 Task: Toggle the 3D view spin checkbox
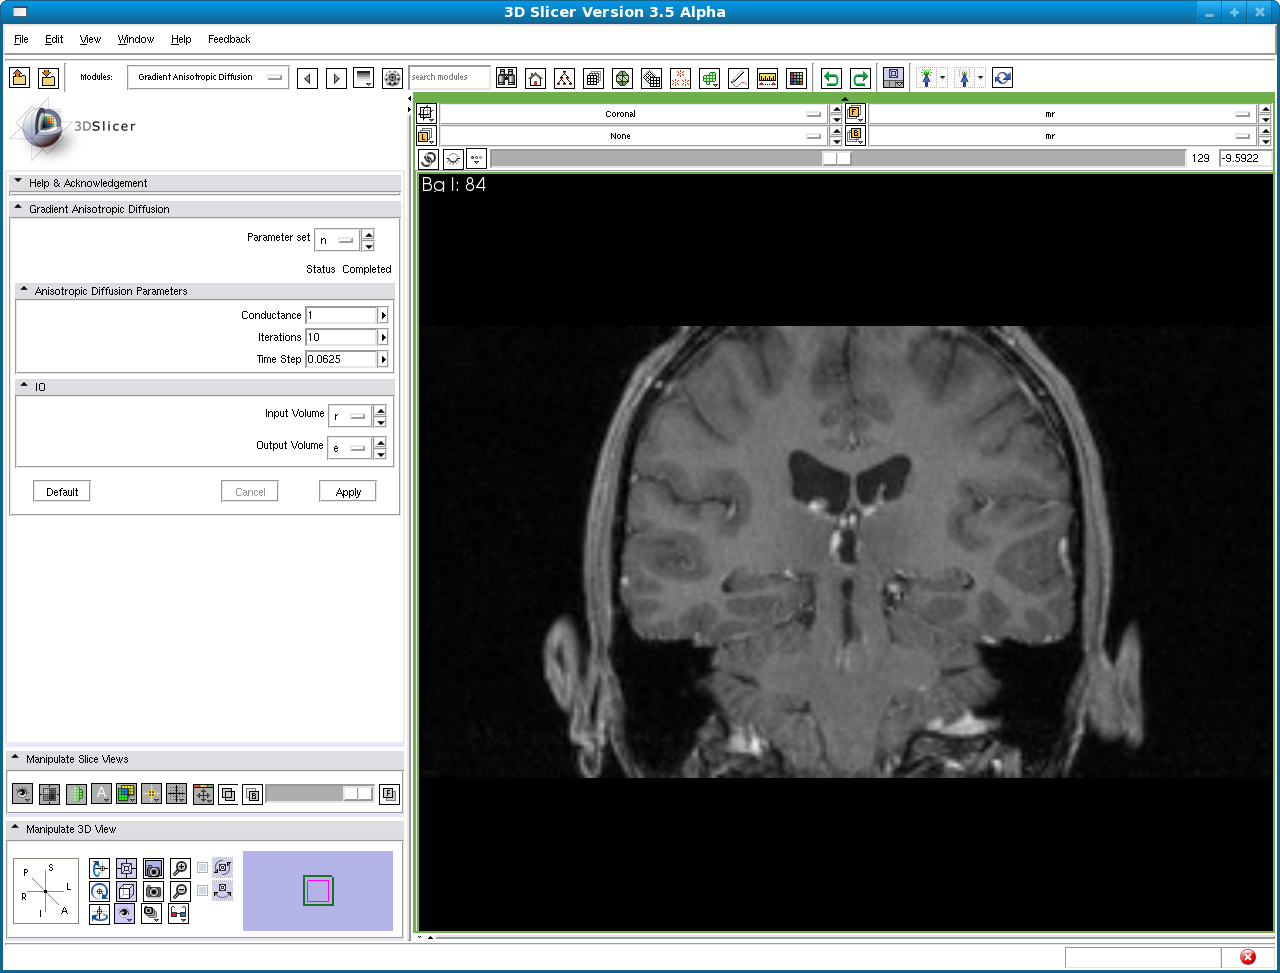coord(203,867)
